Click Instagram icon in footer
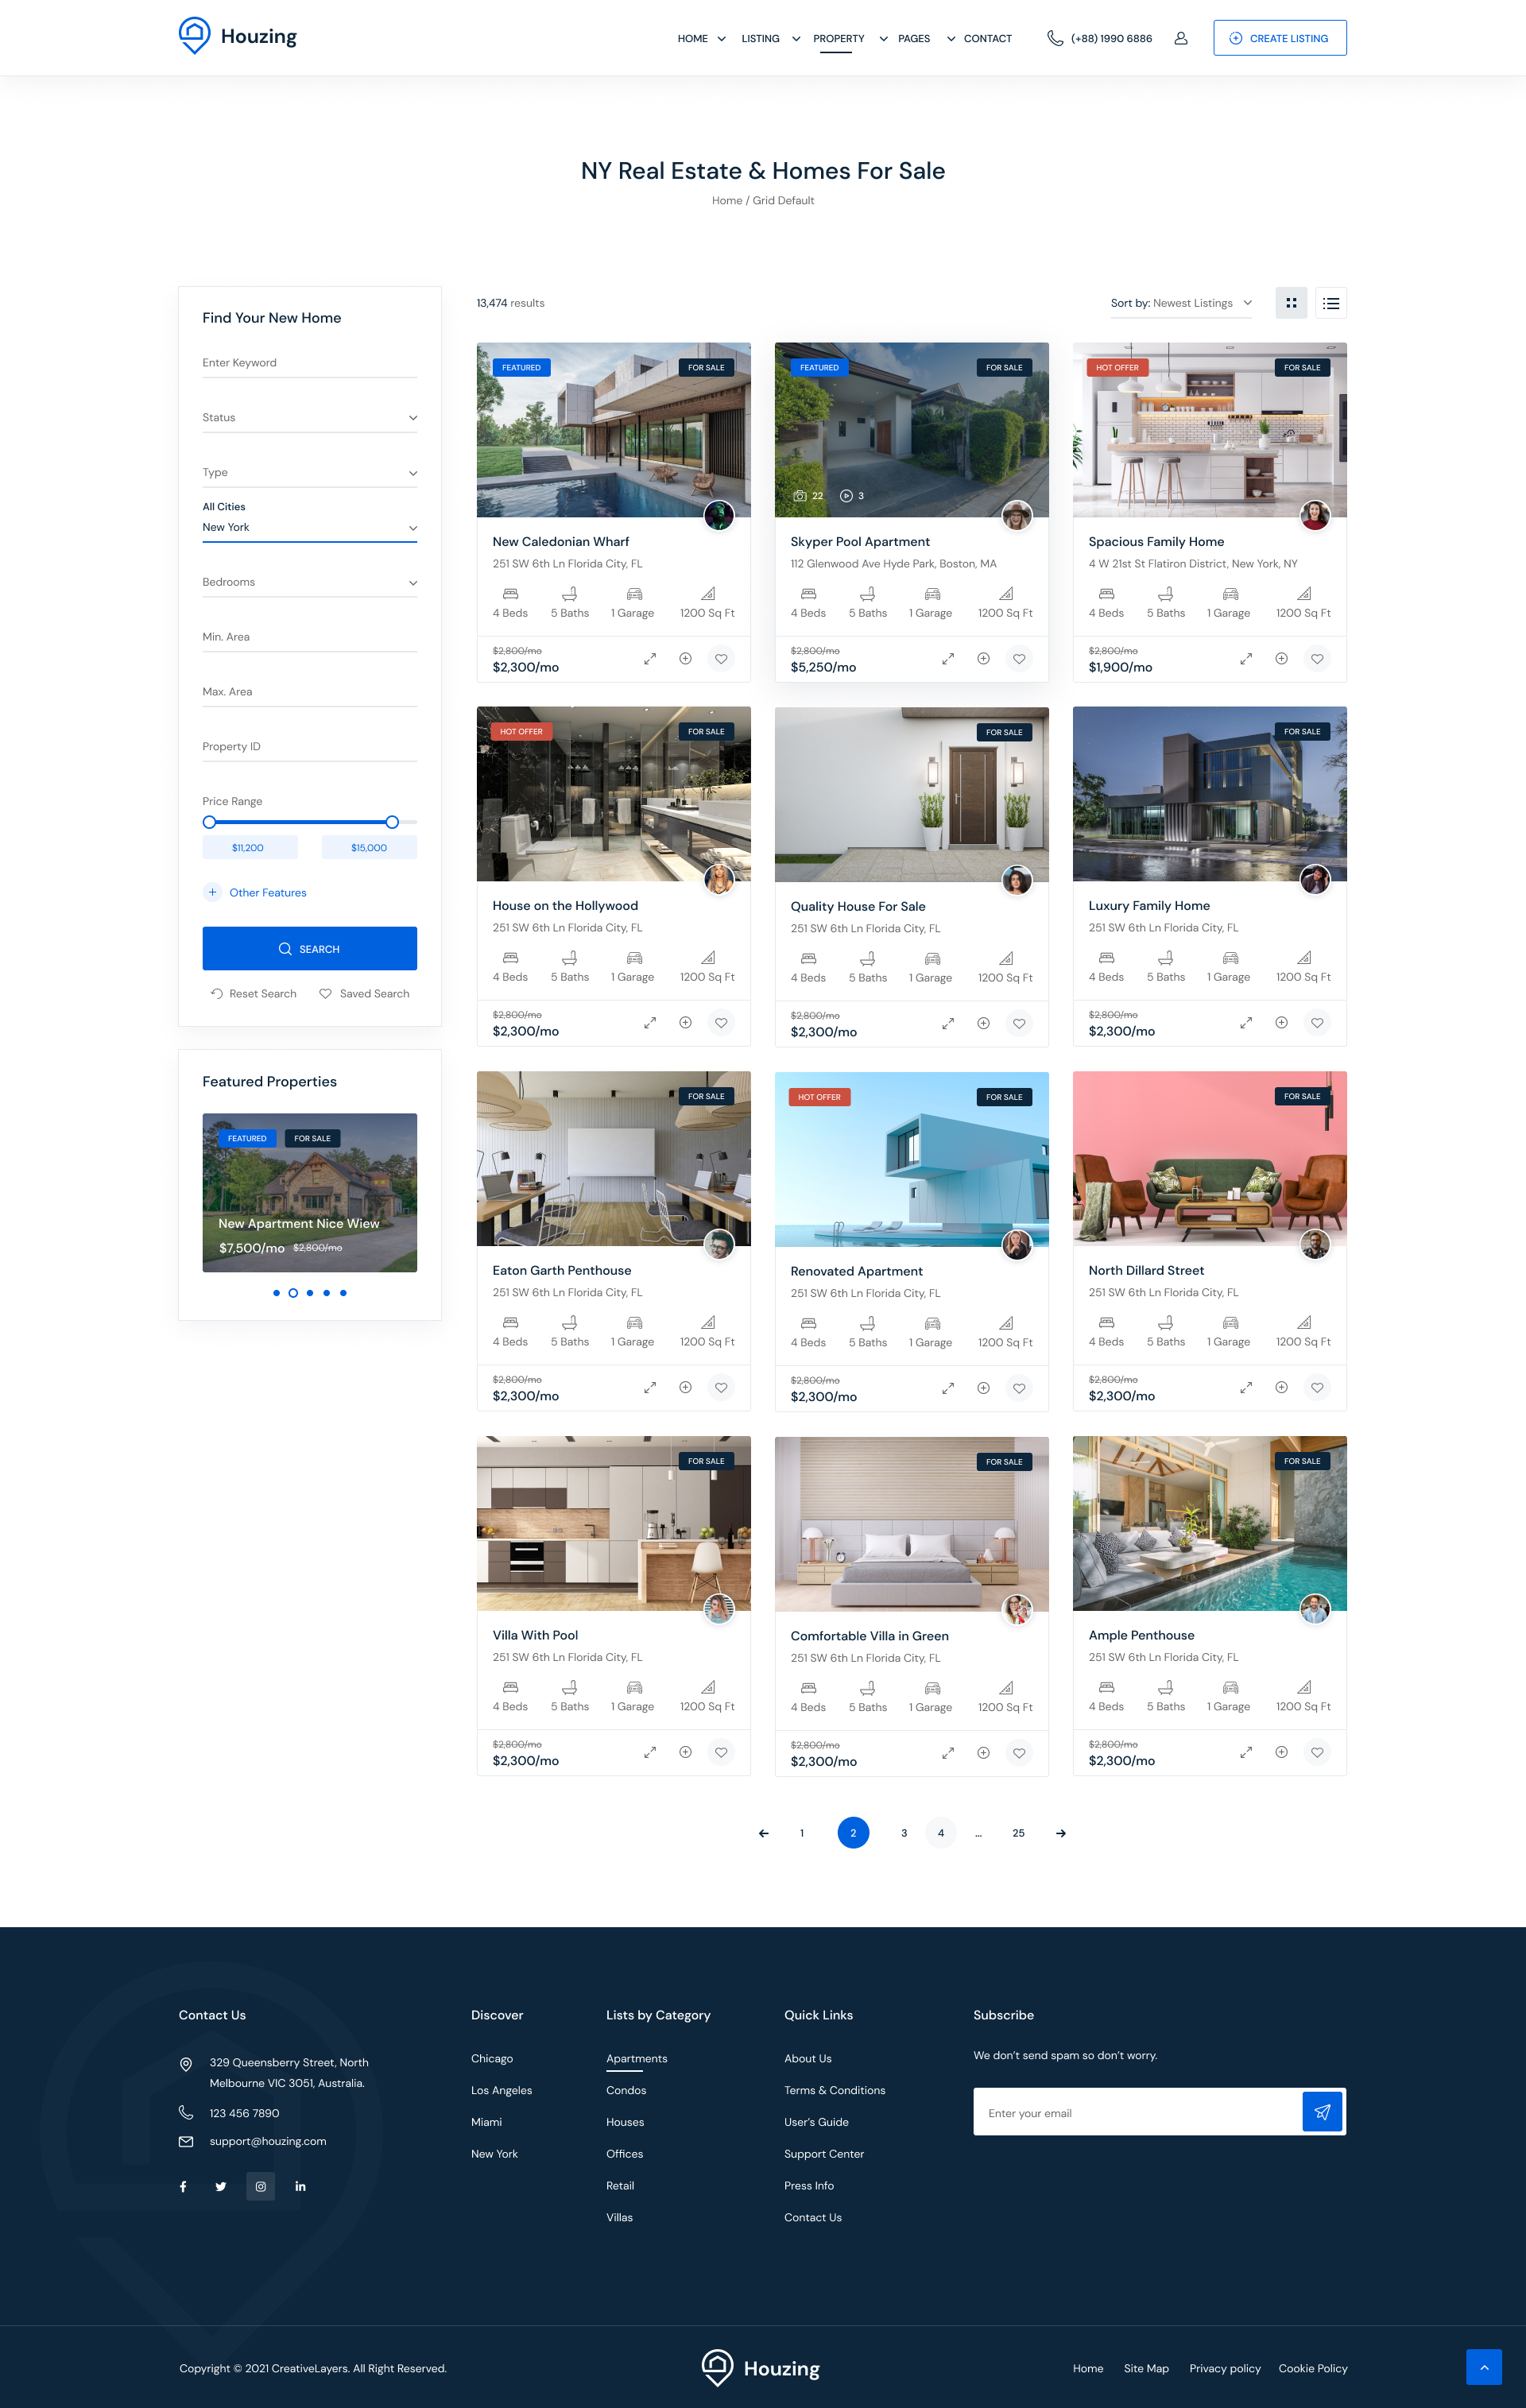 (260, 2186)
